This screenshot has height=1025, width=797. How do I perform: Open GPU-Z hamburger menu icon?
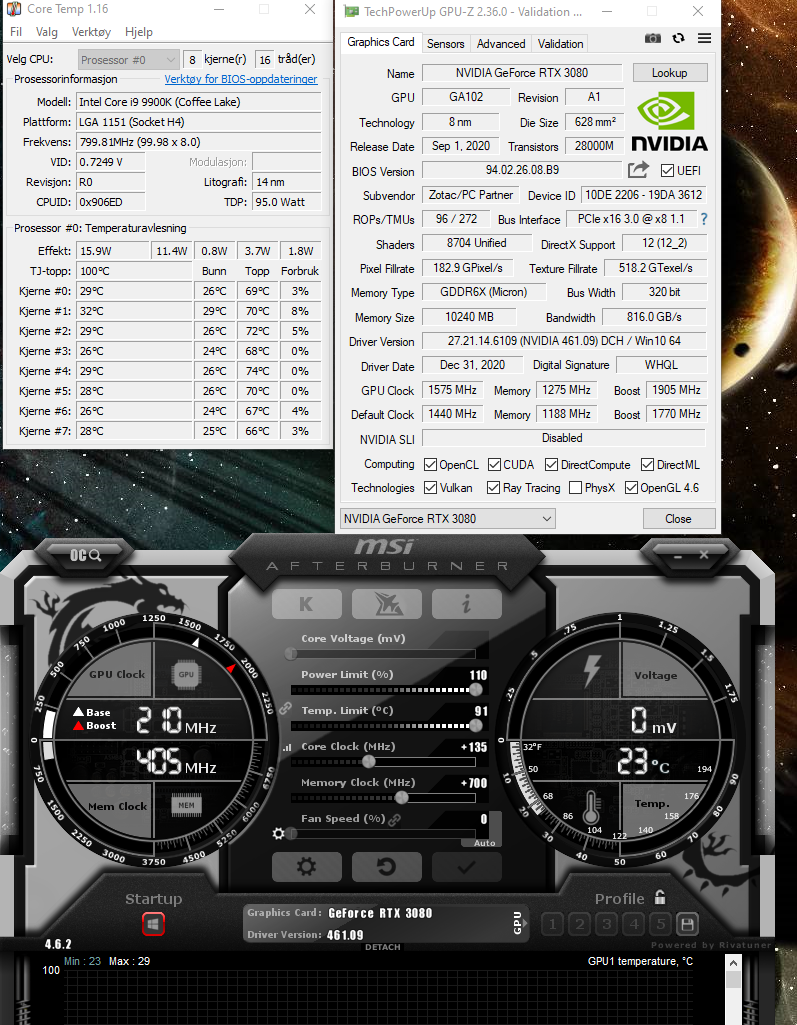tap(704, 38)
